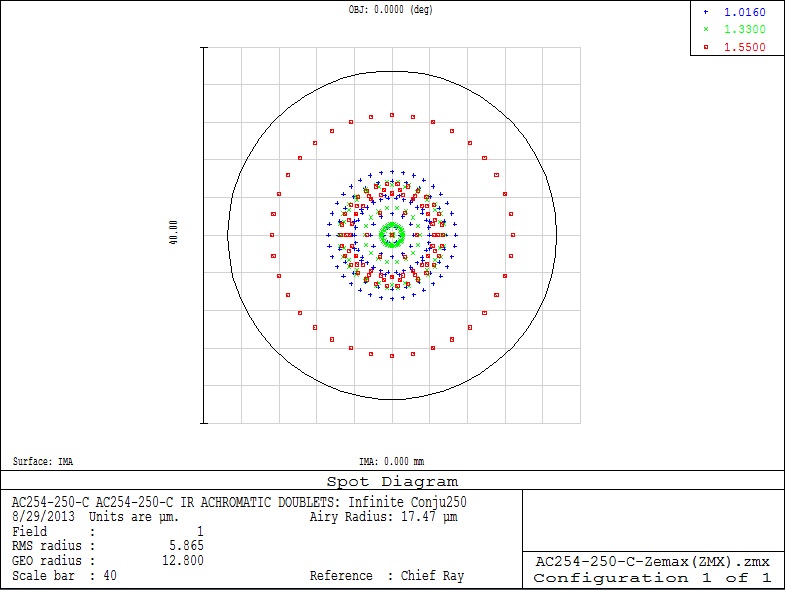The image size is (785, 590).
Task: Click the green x legend marker
Action: click(x=706, y=29)
